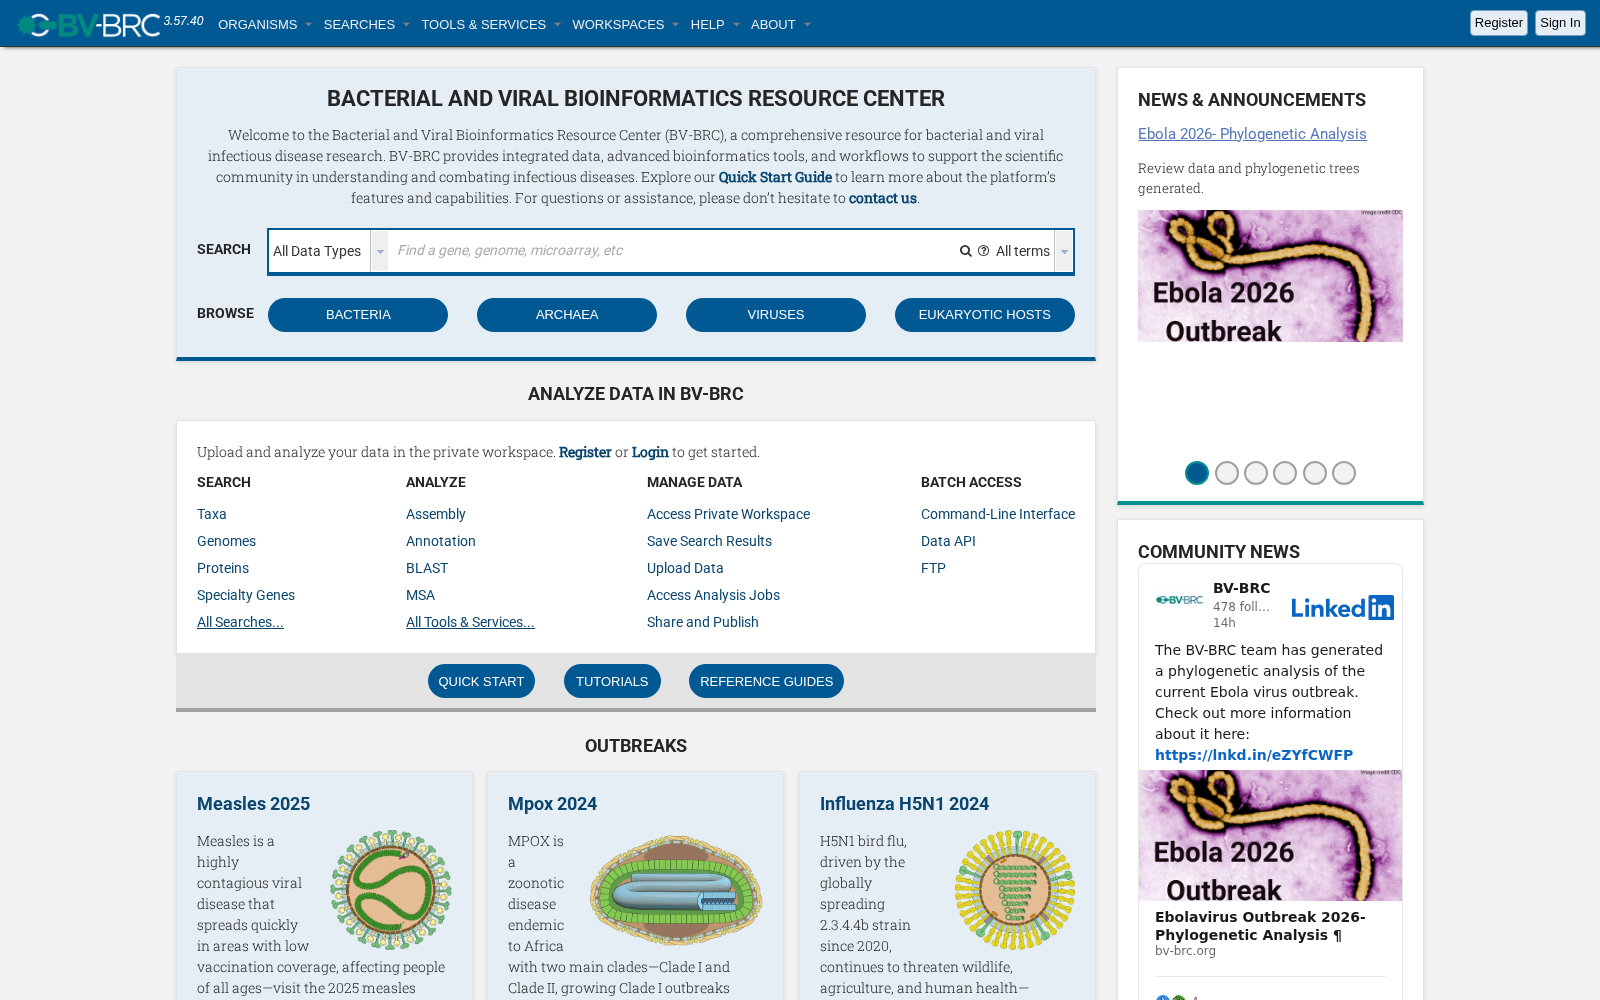Open the All Data Types dropdown
Screen dimensions: 1600x1000
click(x=329, y=251)
